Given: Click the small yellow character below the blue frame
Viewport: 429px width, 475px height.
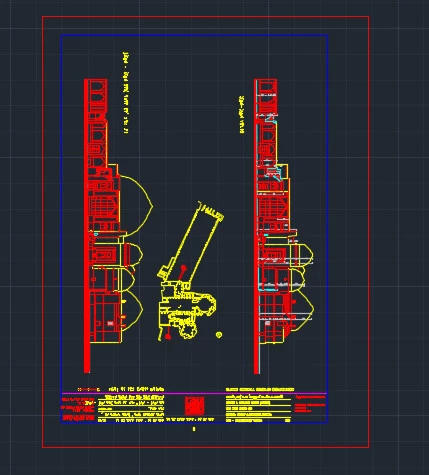Looking at the screenshot, I should 194,429.
